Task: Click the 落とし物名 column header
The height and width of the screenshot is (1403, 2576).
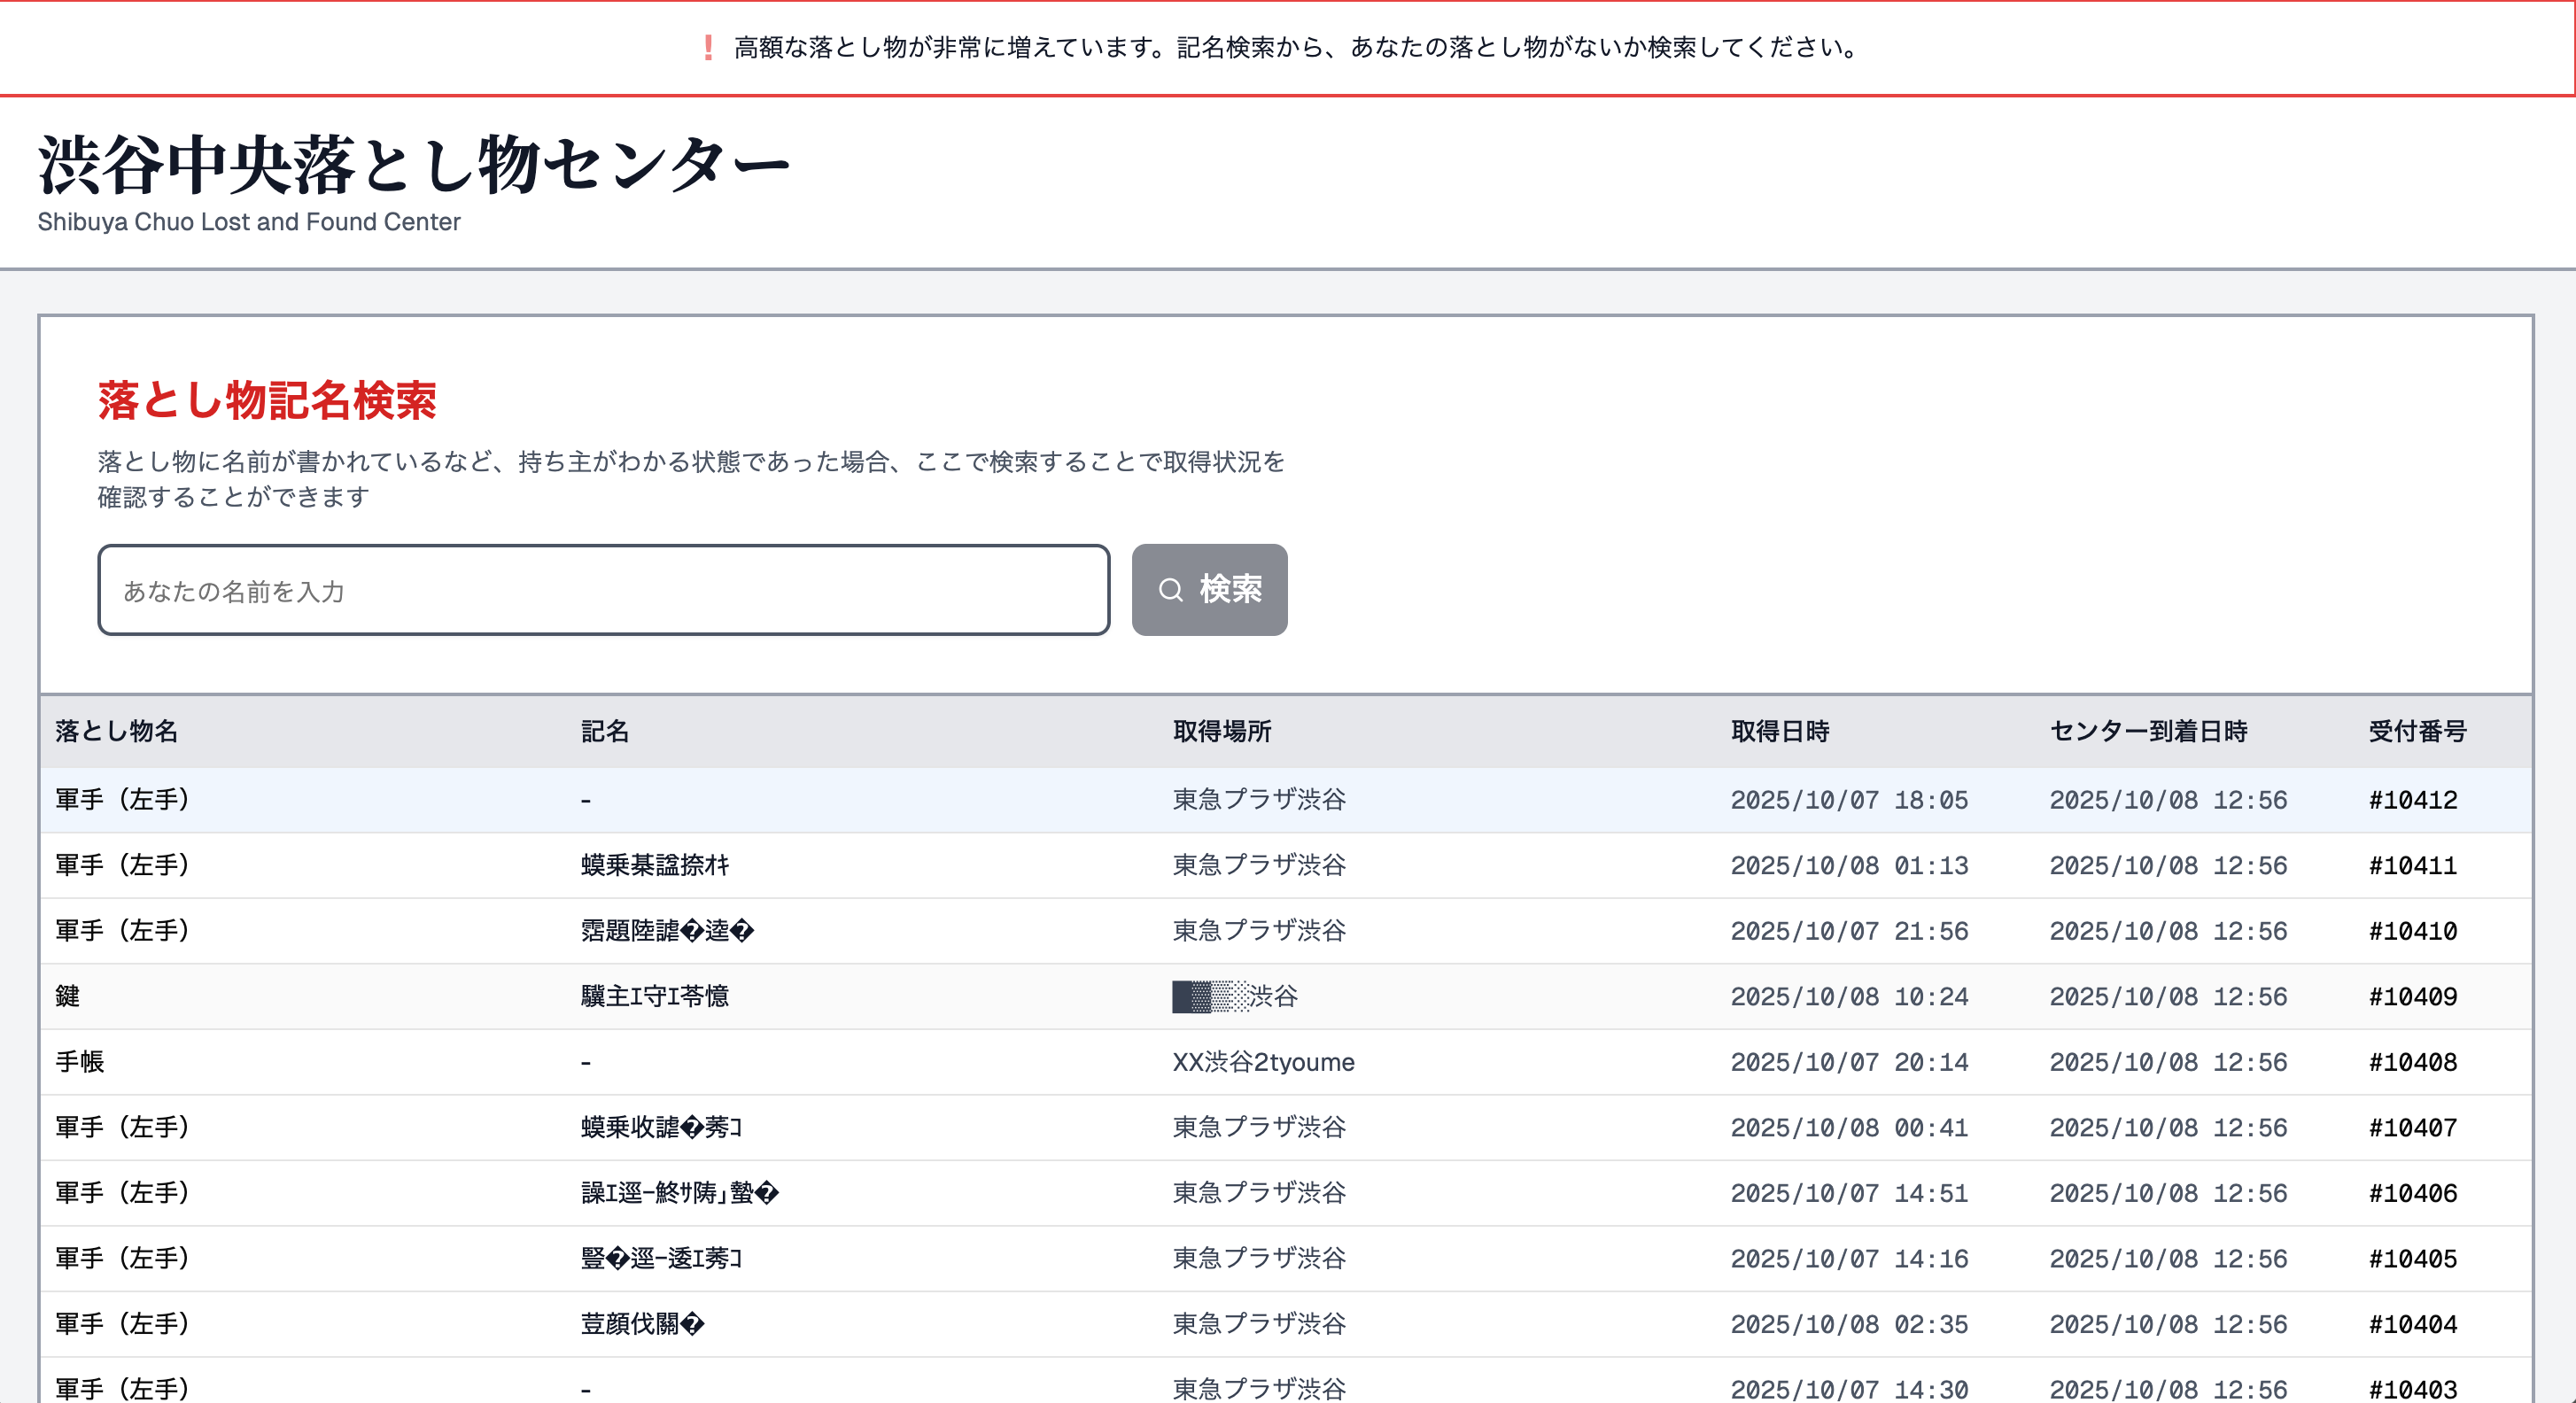Action: point(116,731)
